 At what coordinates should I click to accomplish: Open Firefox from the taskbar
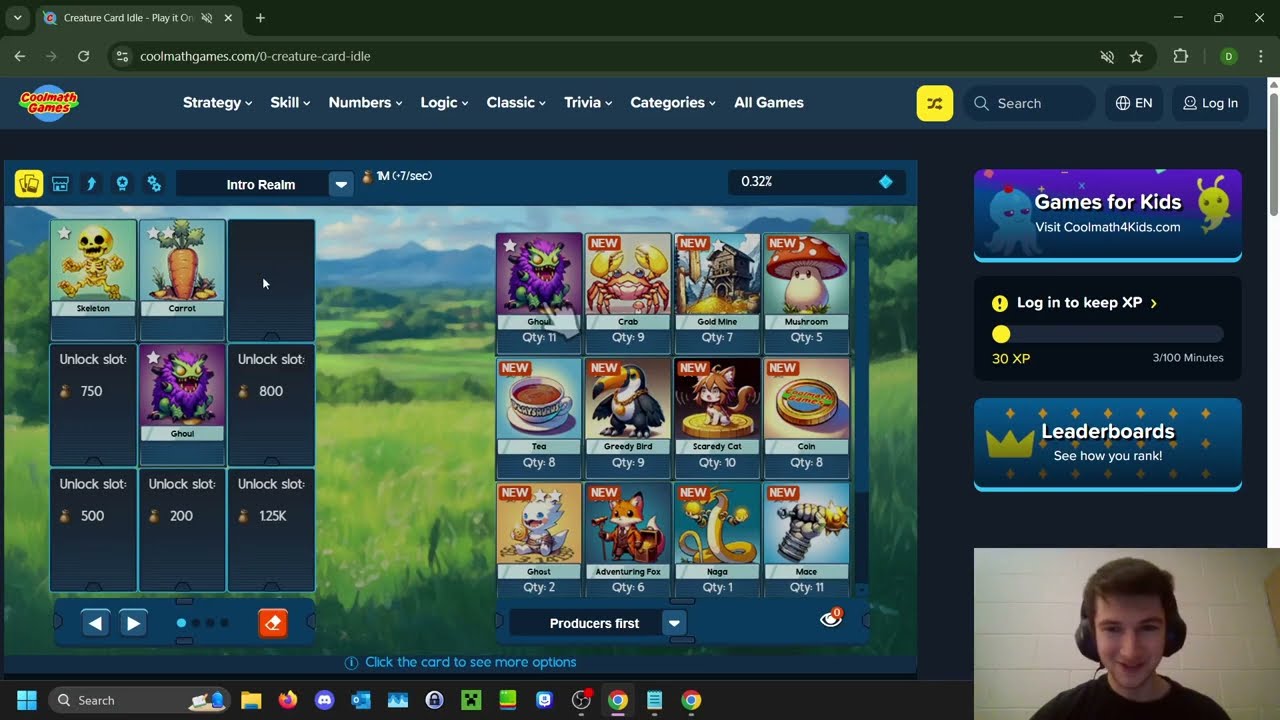point(288,700)
